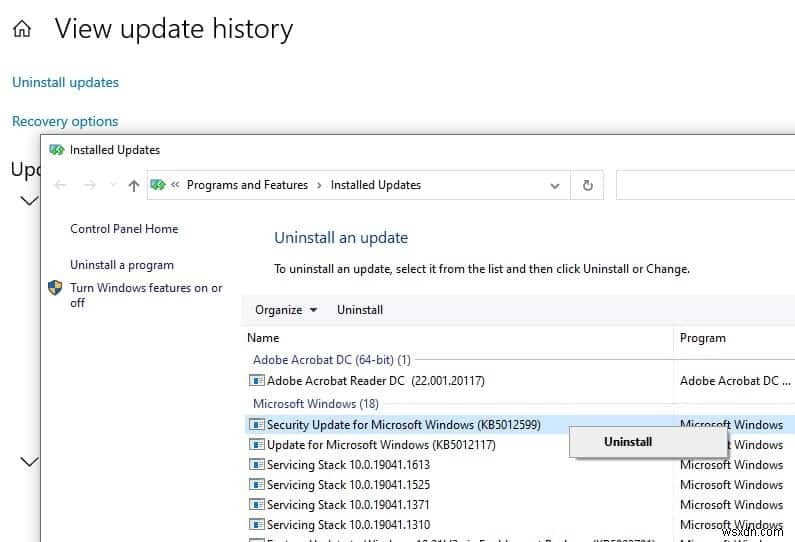Click Adobe Acrobat DC program cell
This screenshot has width=795, height=542.
click(735, 381)
